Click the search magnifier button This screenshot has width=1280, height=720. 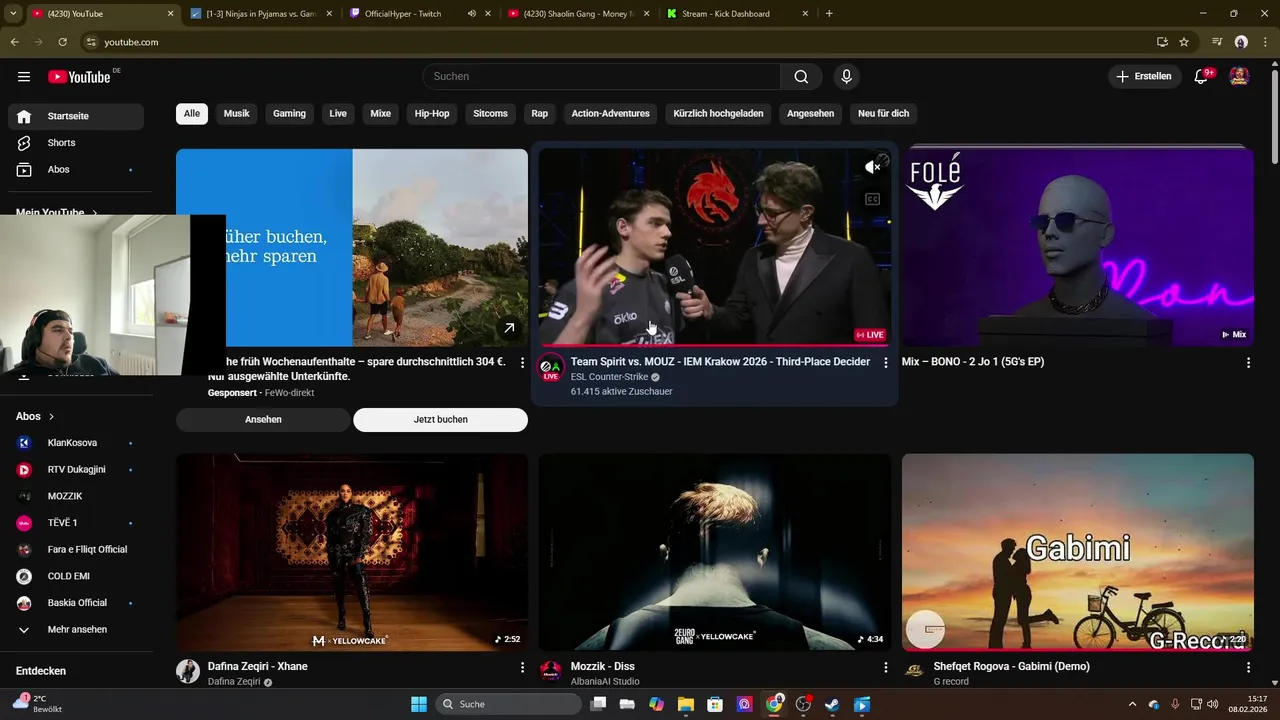click(801, 77)
